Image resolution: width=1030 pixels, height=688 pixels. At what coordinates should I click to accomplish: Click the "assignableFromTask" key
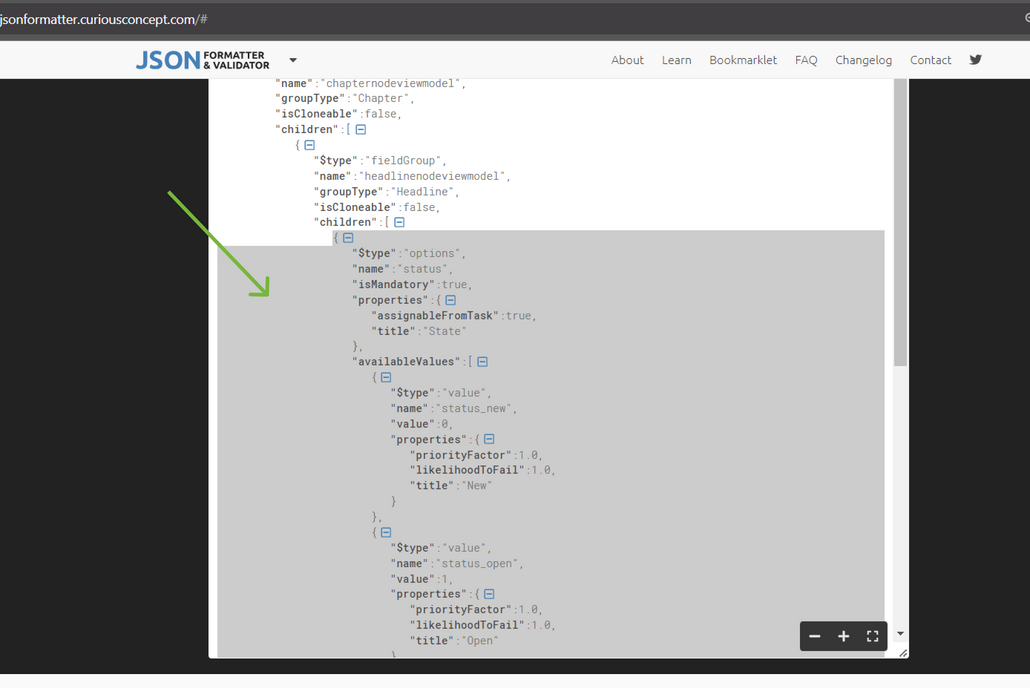point(435,315)
